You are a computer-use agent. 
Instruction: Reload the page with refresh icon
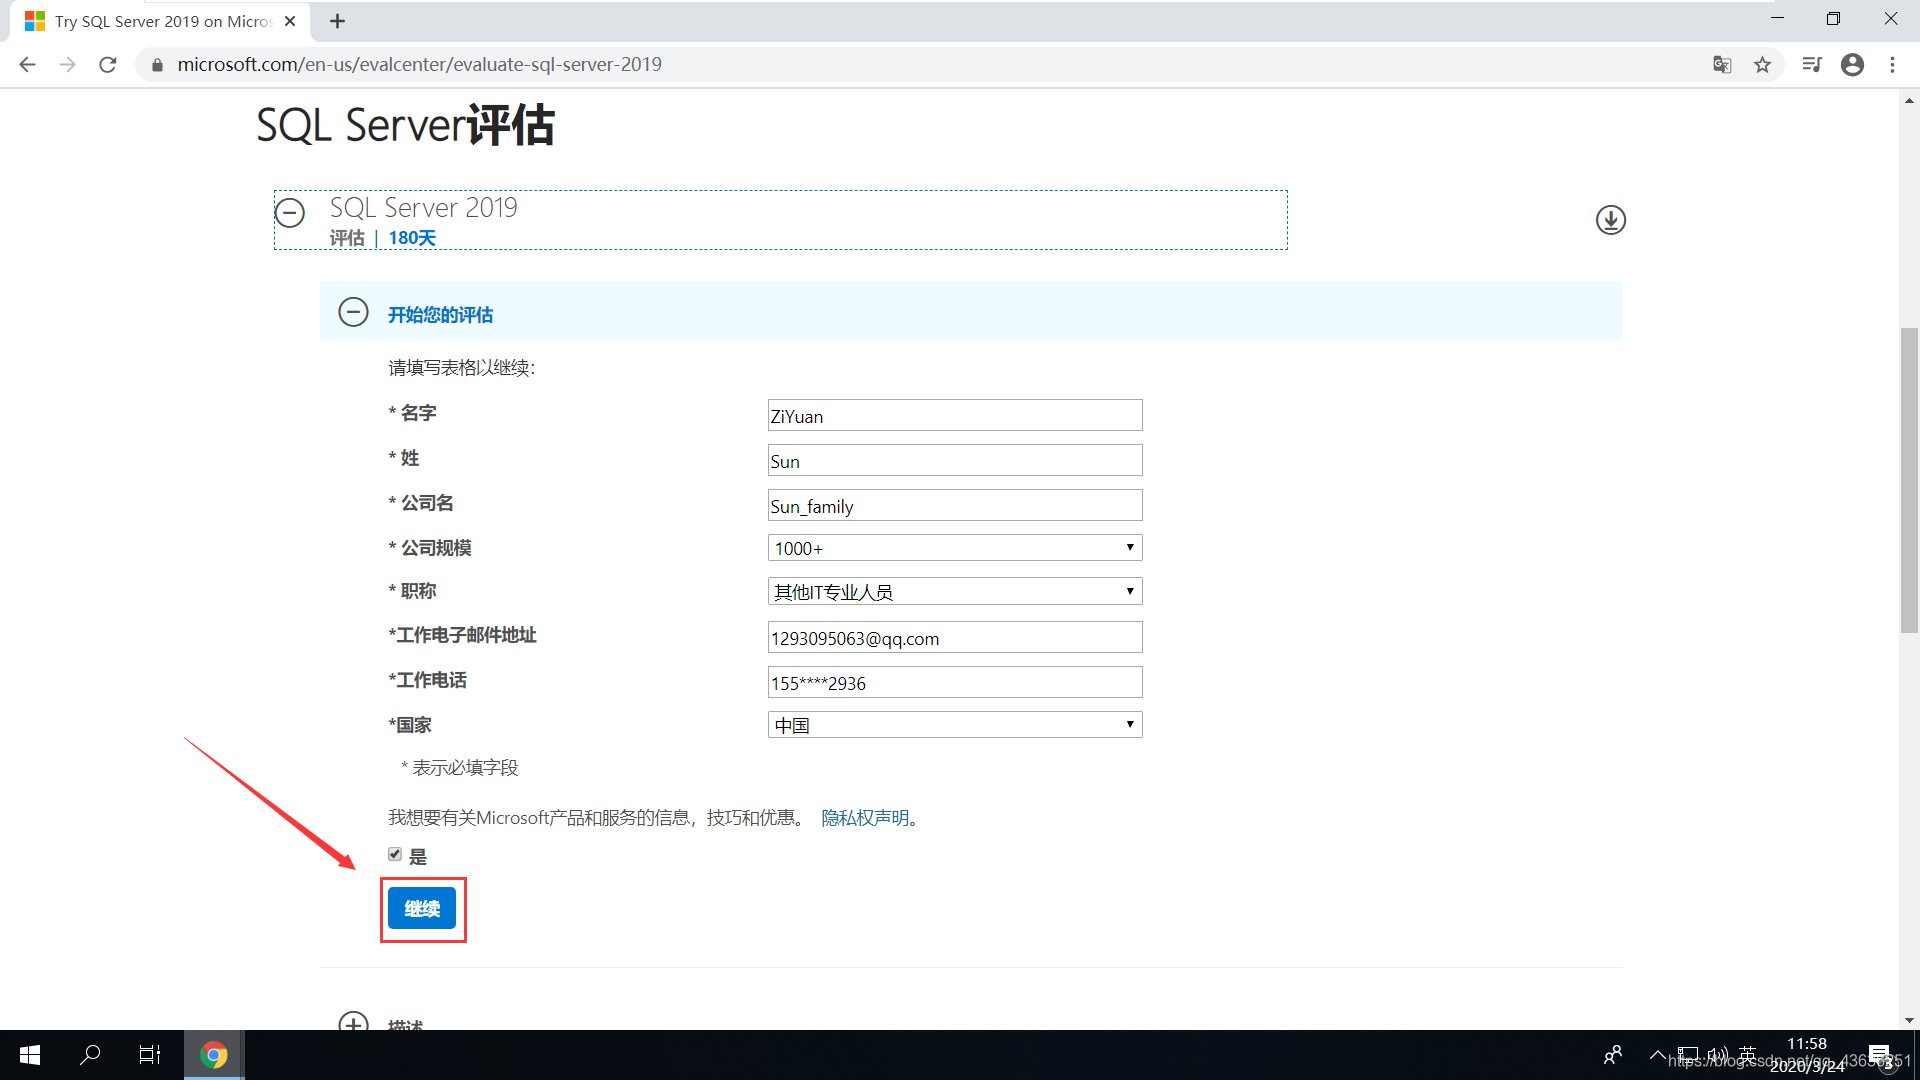pyautogui.click(x=108, y=65)
